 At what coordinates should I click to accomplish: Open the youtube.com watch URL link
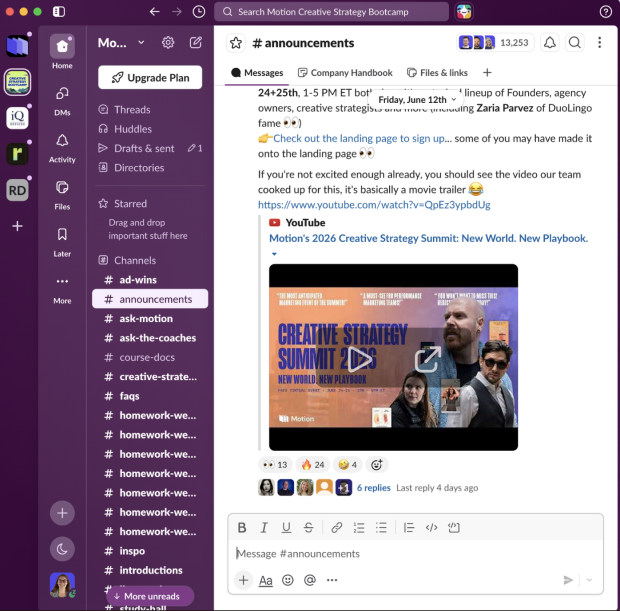tap(374, 205)
